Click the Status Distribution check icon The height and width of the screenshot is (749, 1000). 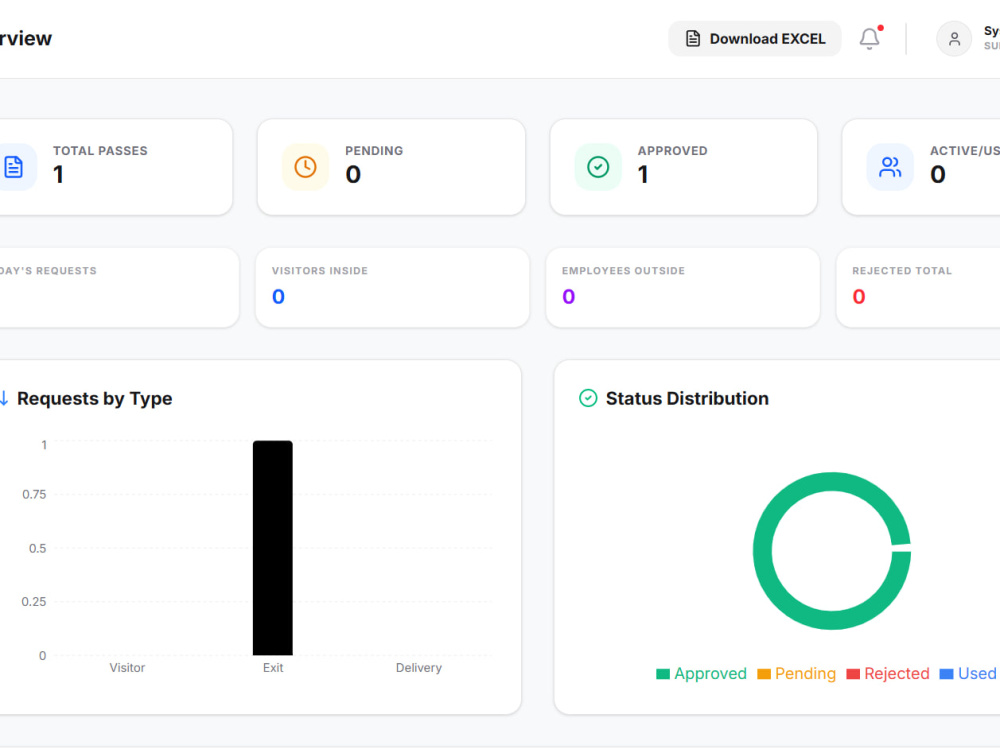click(588, 398)
